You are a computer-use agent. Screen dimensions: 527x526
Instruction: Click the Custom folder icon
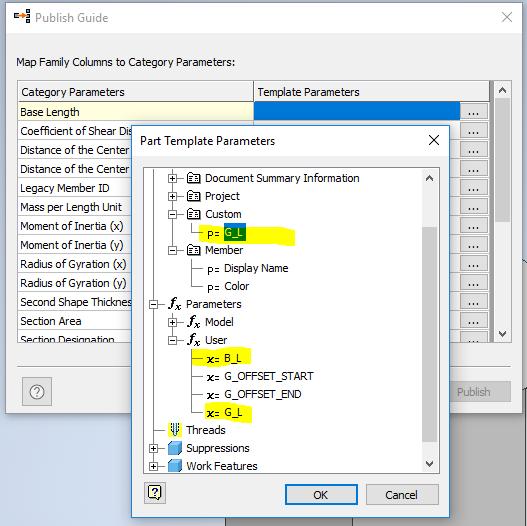[194, 214]
